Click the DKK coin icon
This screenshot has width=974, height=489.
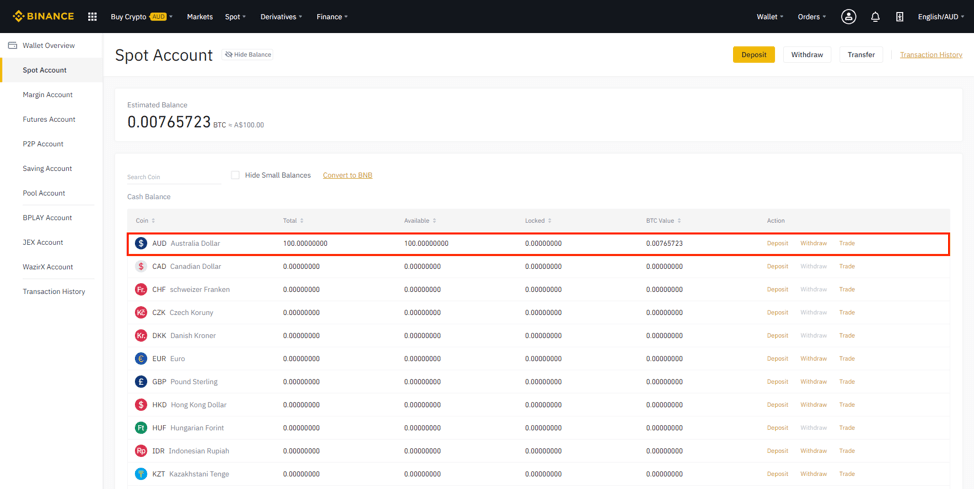pyautogui.click(x=141, y=335)
